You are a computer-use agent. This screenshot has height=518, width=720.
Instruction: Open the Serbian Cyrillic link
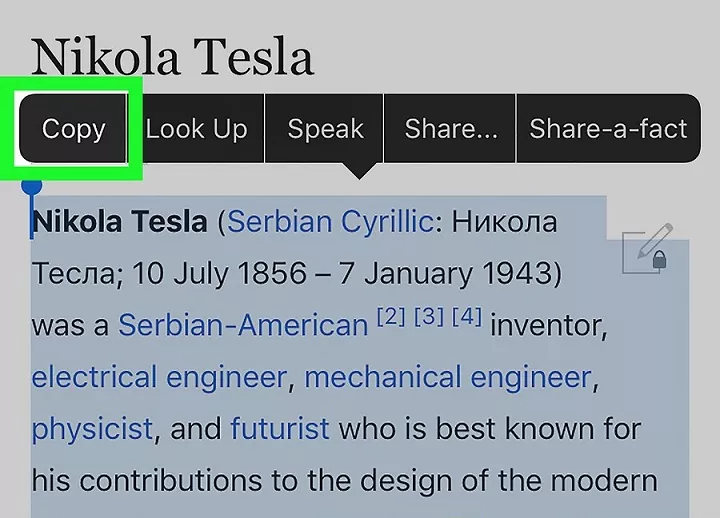[330, 222]
